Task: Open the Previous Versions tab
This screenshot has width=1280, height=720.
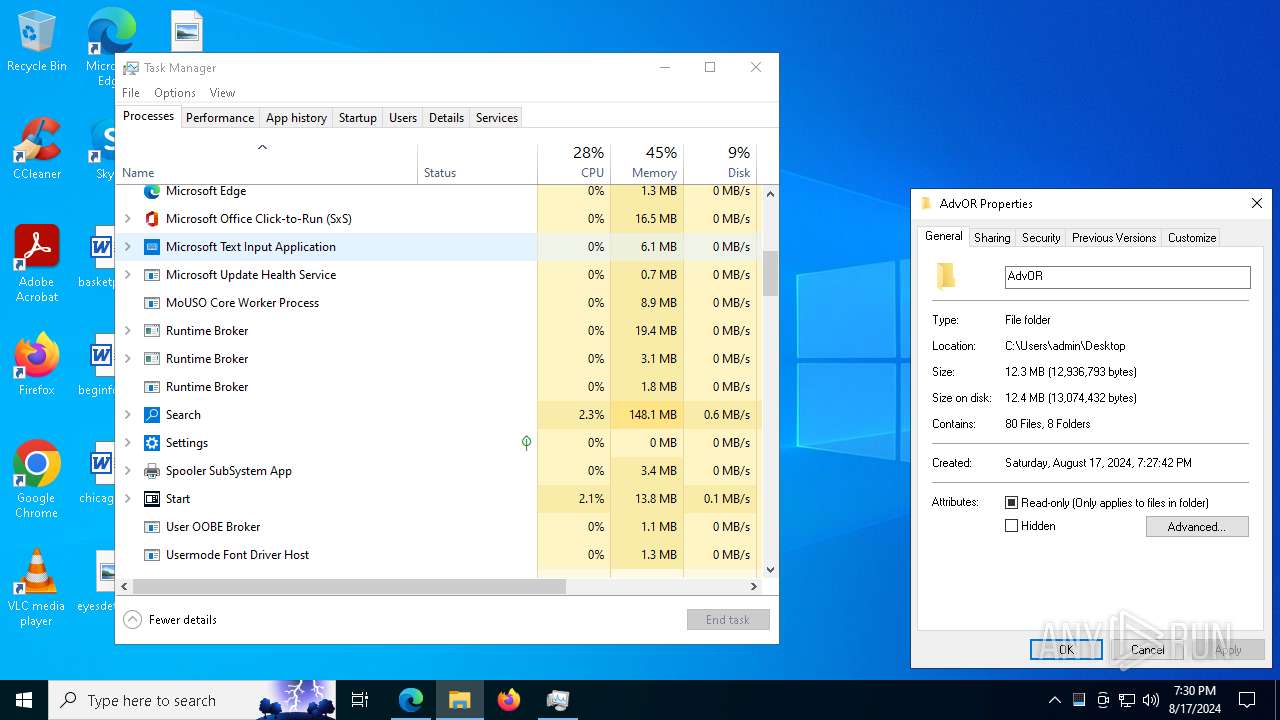Action: click(1114, 238)
